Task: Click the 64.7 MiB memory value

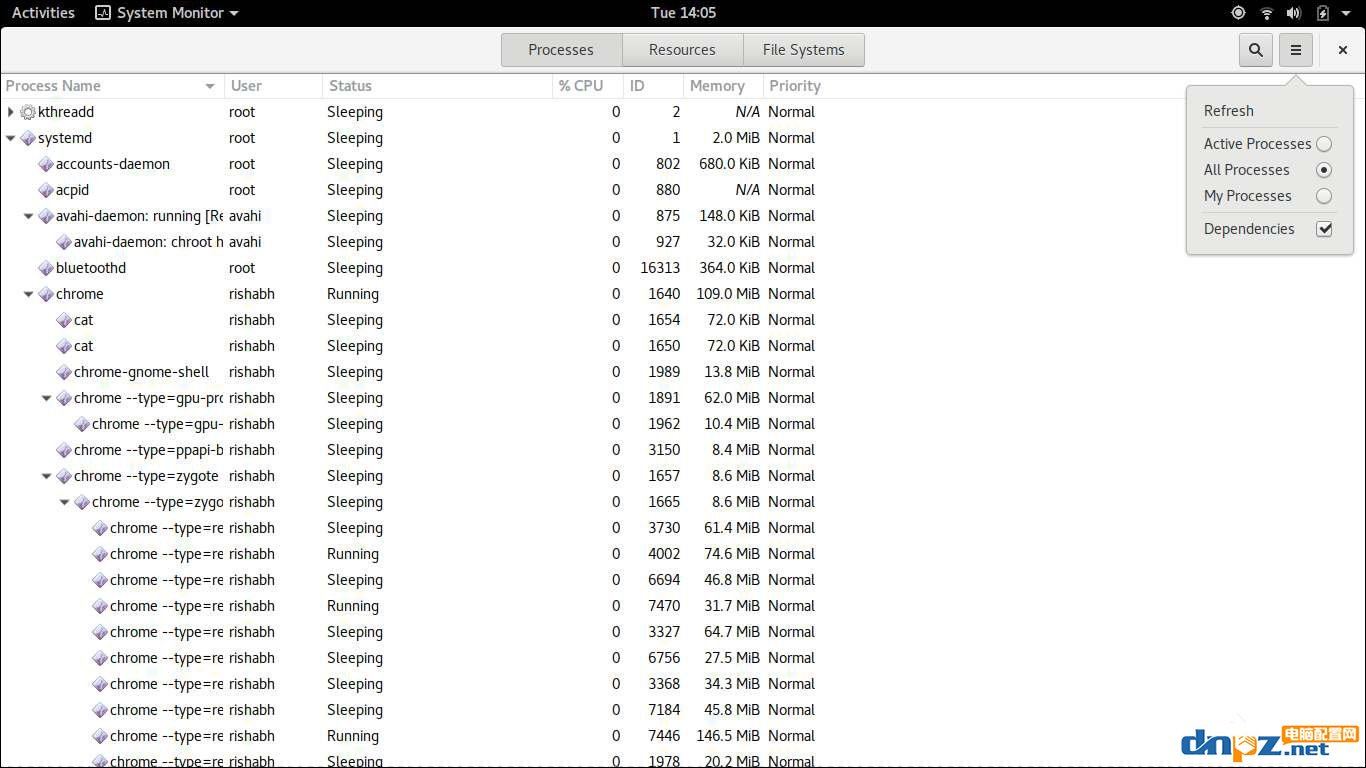Action: (x=732, y=632)
